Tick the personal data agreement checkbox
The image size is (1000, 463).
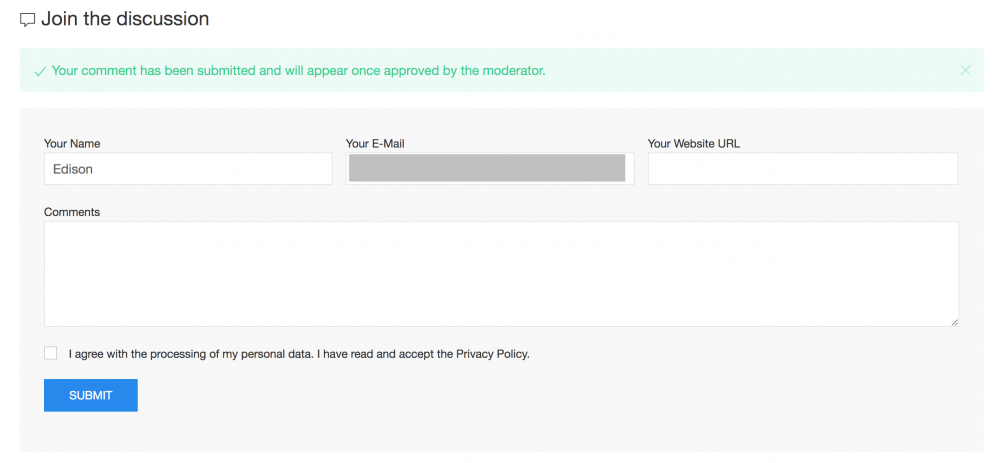pyautogui.click(x=51, y=353)
